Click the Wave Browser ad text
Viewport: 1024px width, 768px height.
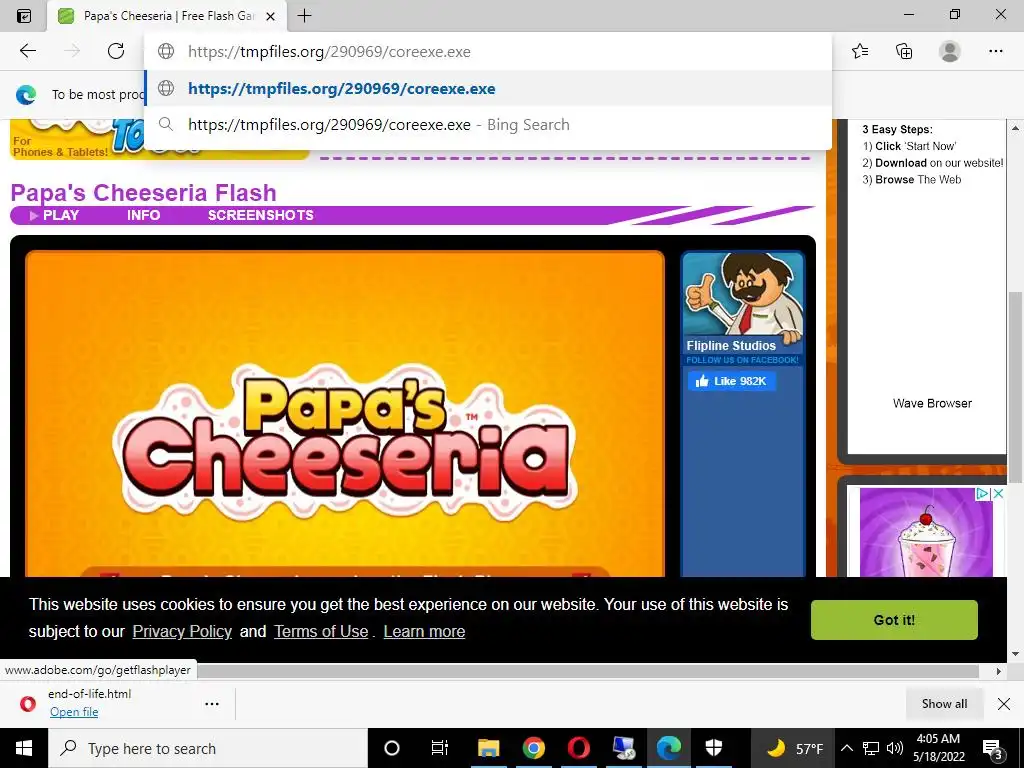932,403
